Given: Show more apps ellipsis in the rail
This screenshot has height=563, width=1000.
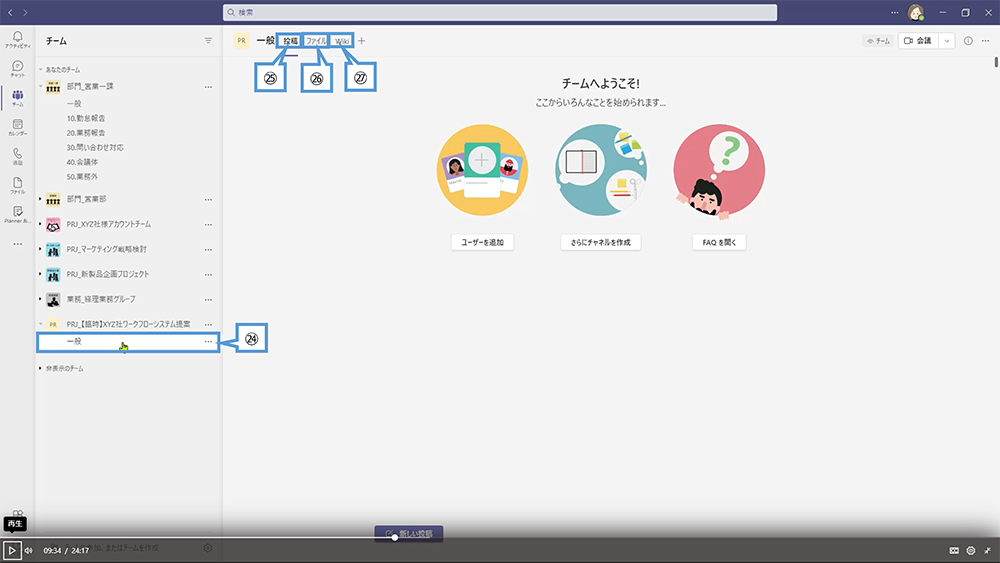Looking at the screenshot, I should coord(17,244).
